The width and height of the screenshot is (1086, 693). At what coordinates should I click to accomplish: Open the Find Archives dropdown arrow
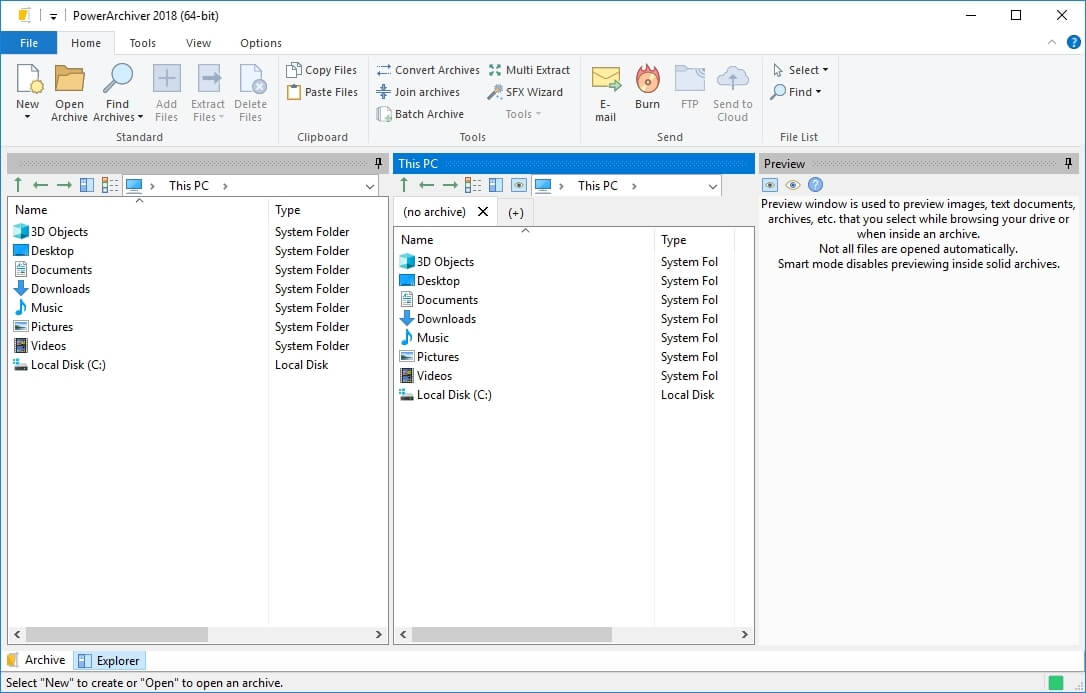[140, 117]
